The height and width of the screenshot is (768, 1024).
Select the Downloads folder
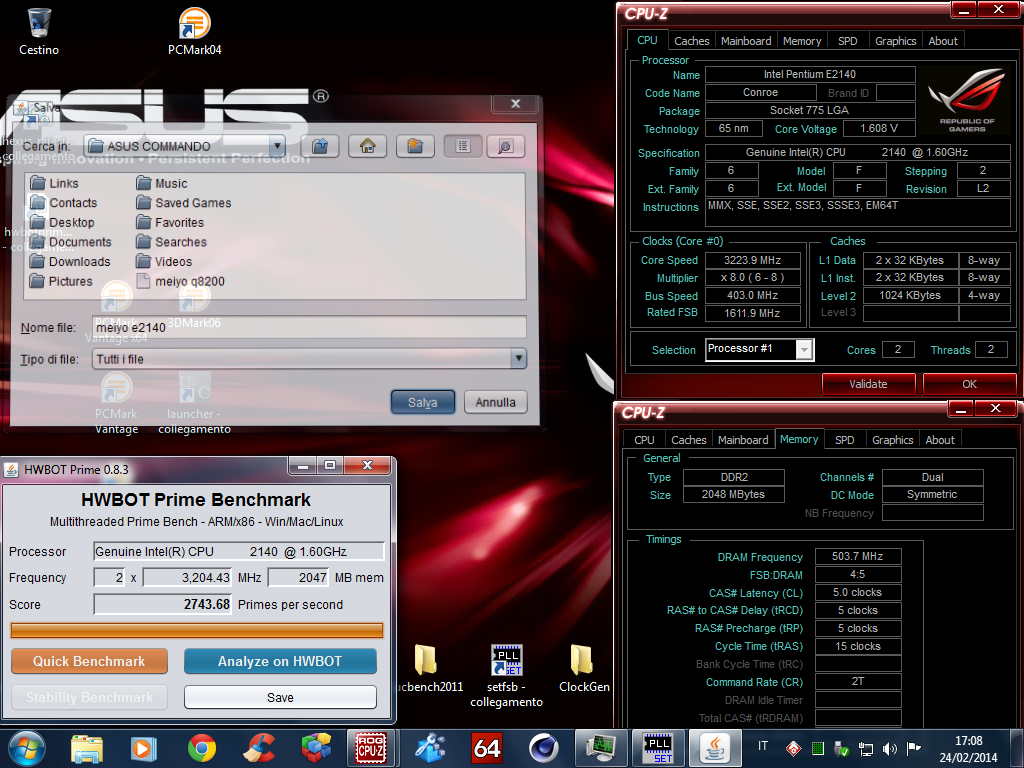click(x=71, y=262)
